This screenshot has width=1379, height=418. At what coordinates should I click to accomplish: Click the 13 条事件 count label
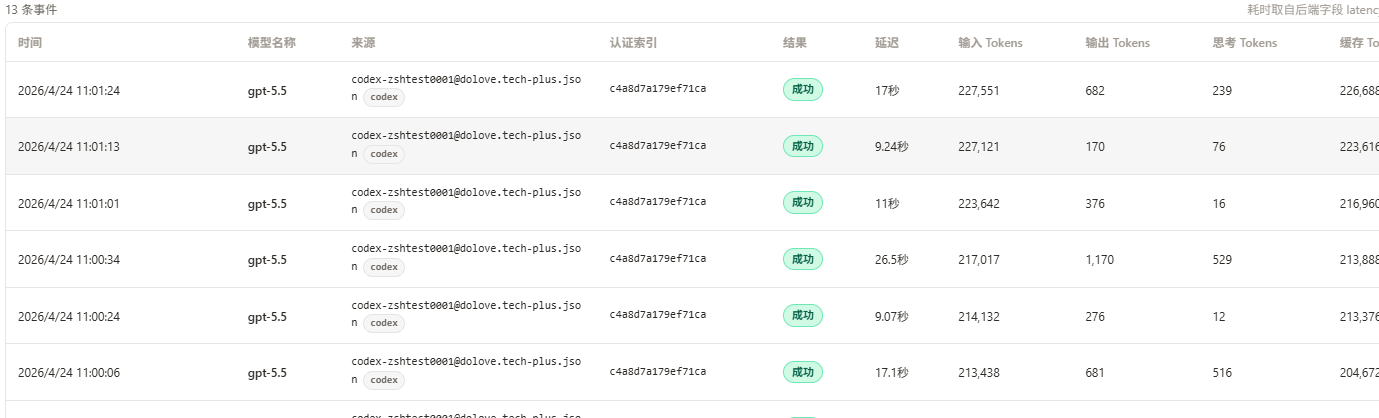coord(31,9)
